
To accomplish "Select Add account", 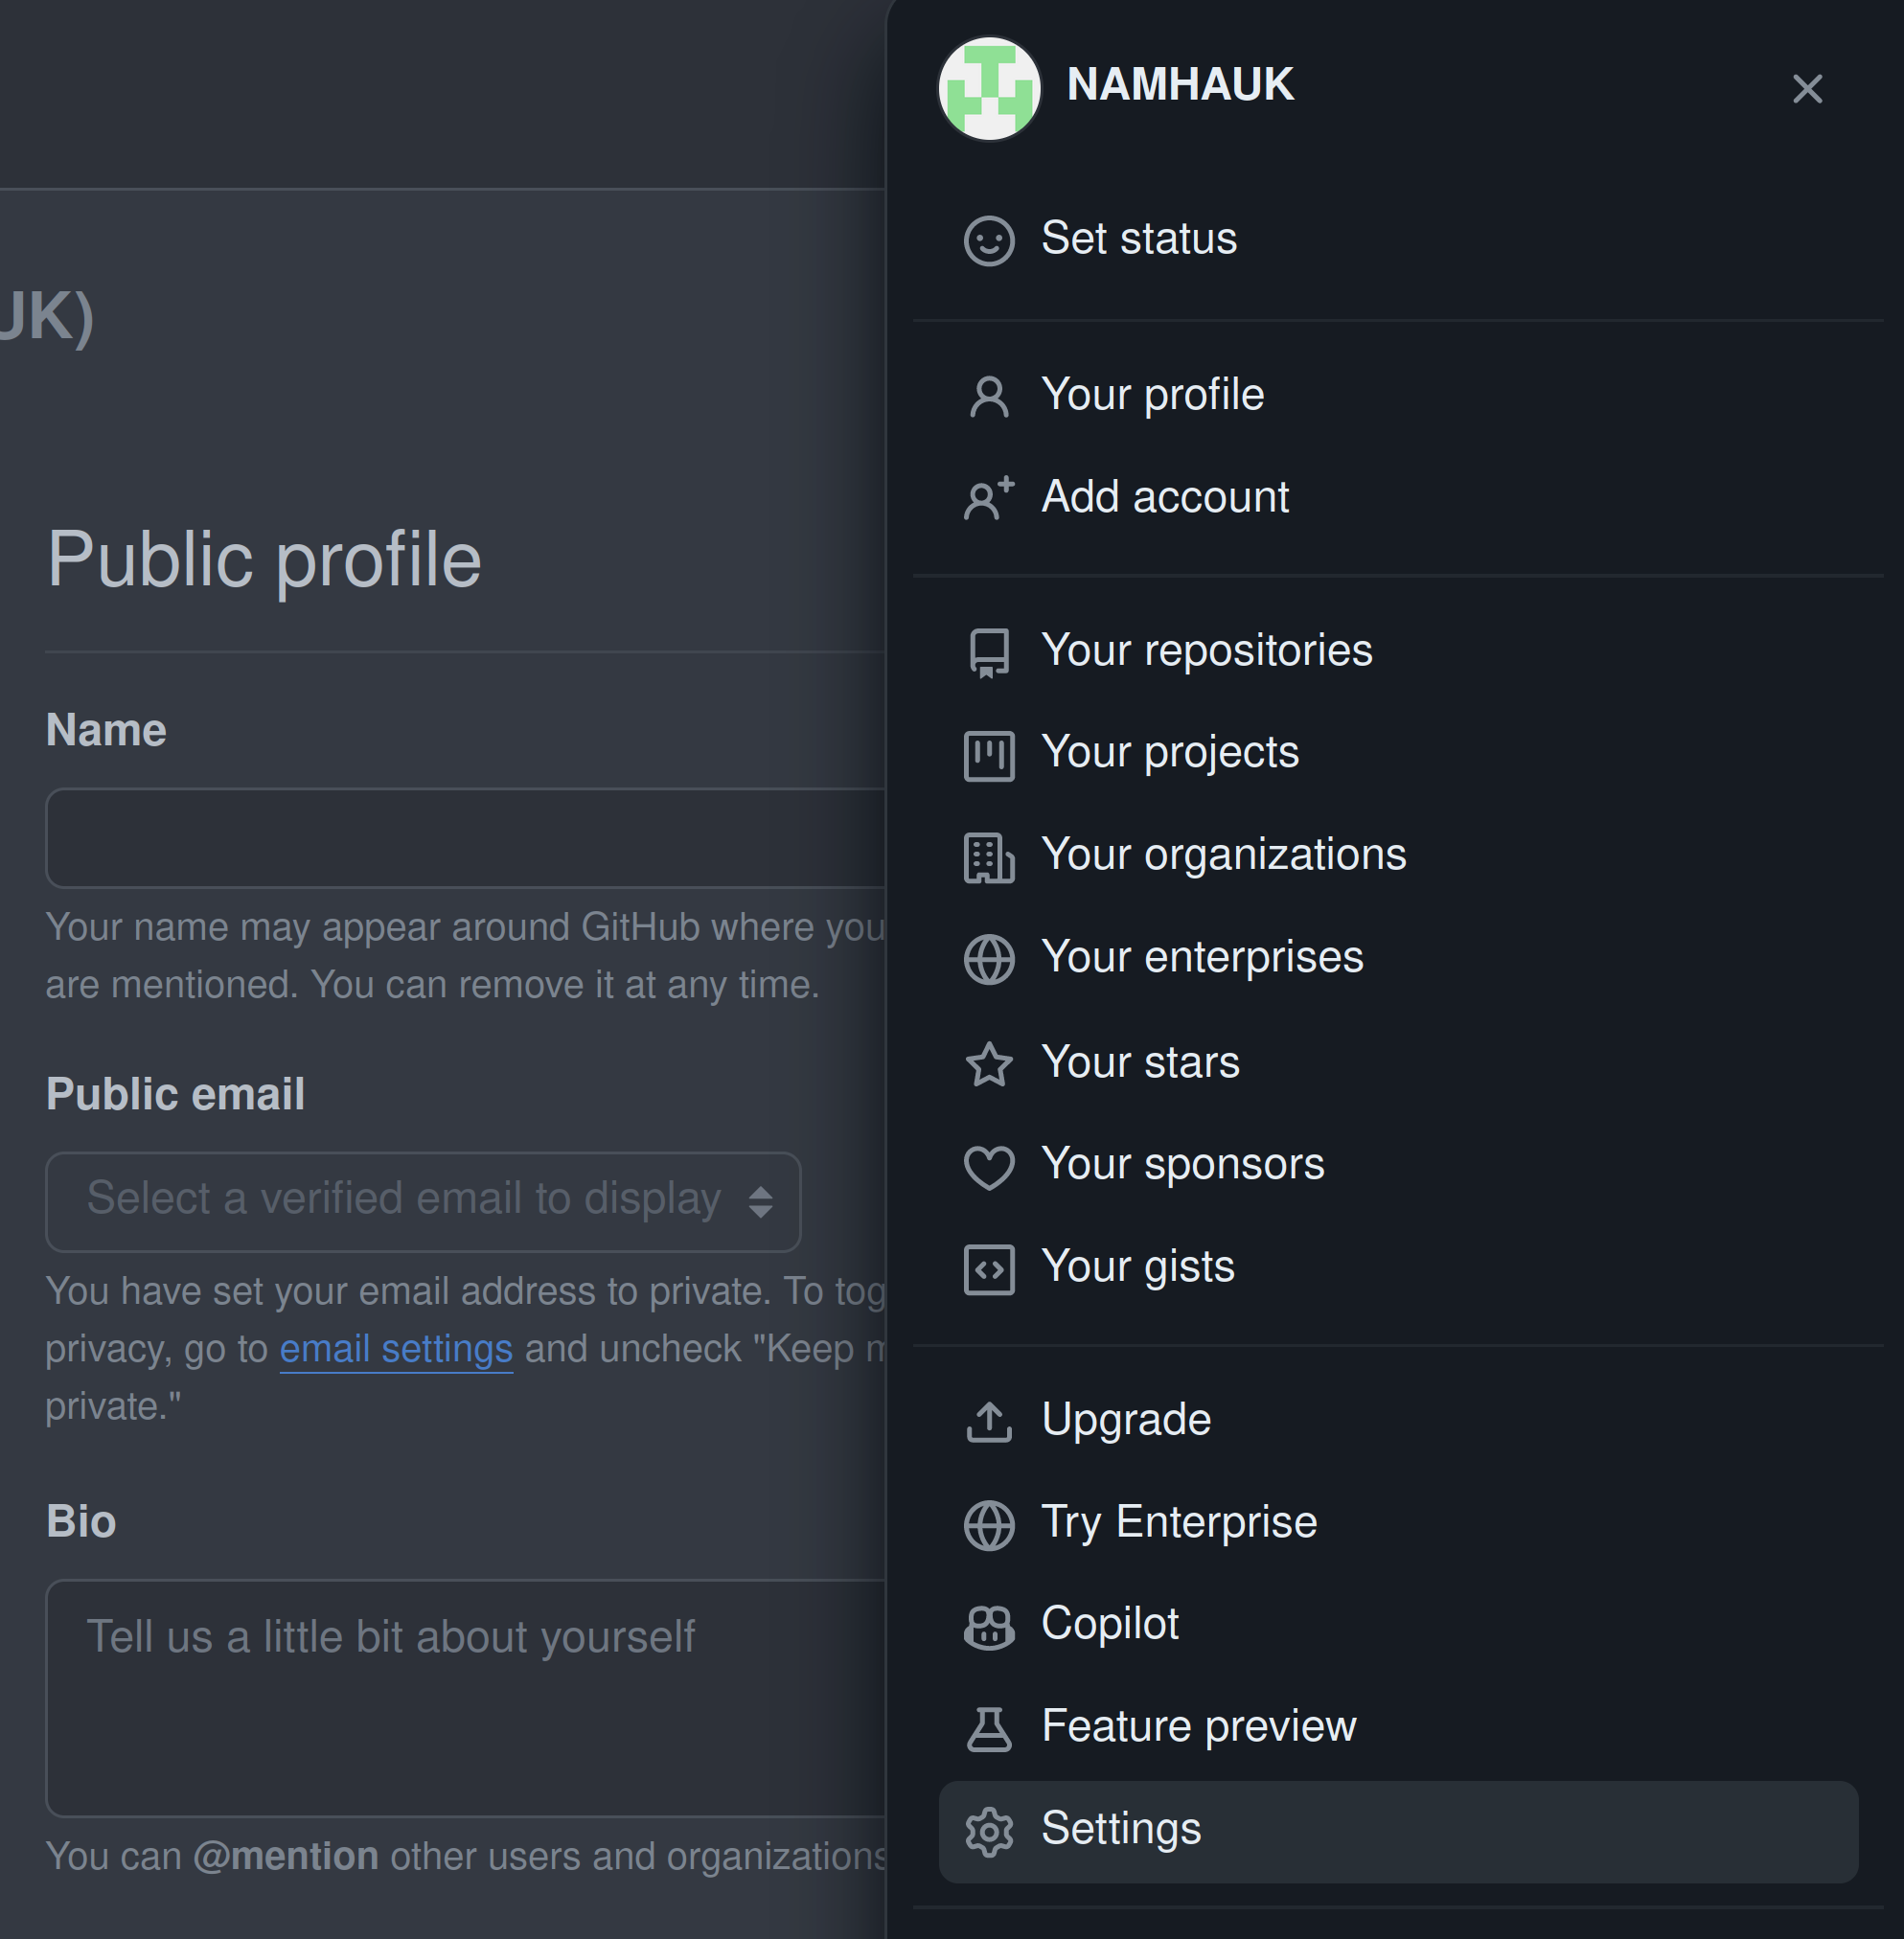I will pos(1398,498).
